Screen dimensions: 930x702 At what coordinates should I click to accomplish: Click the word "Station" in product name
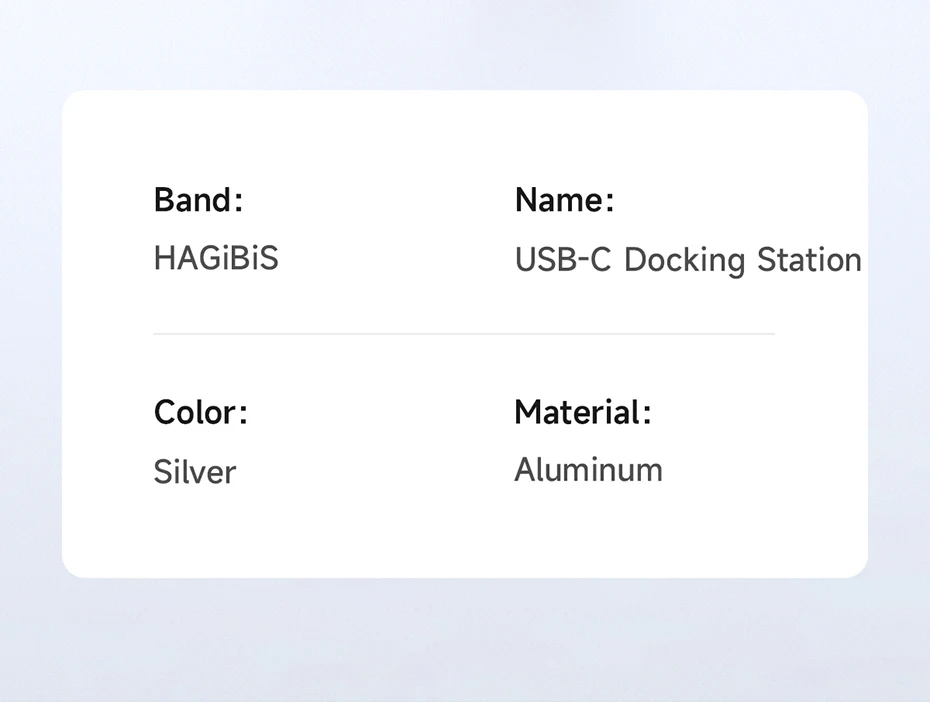tap(808, 260)
